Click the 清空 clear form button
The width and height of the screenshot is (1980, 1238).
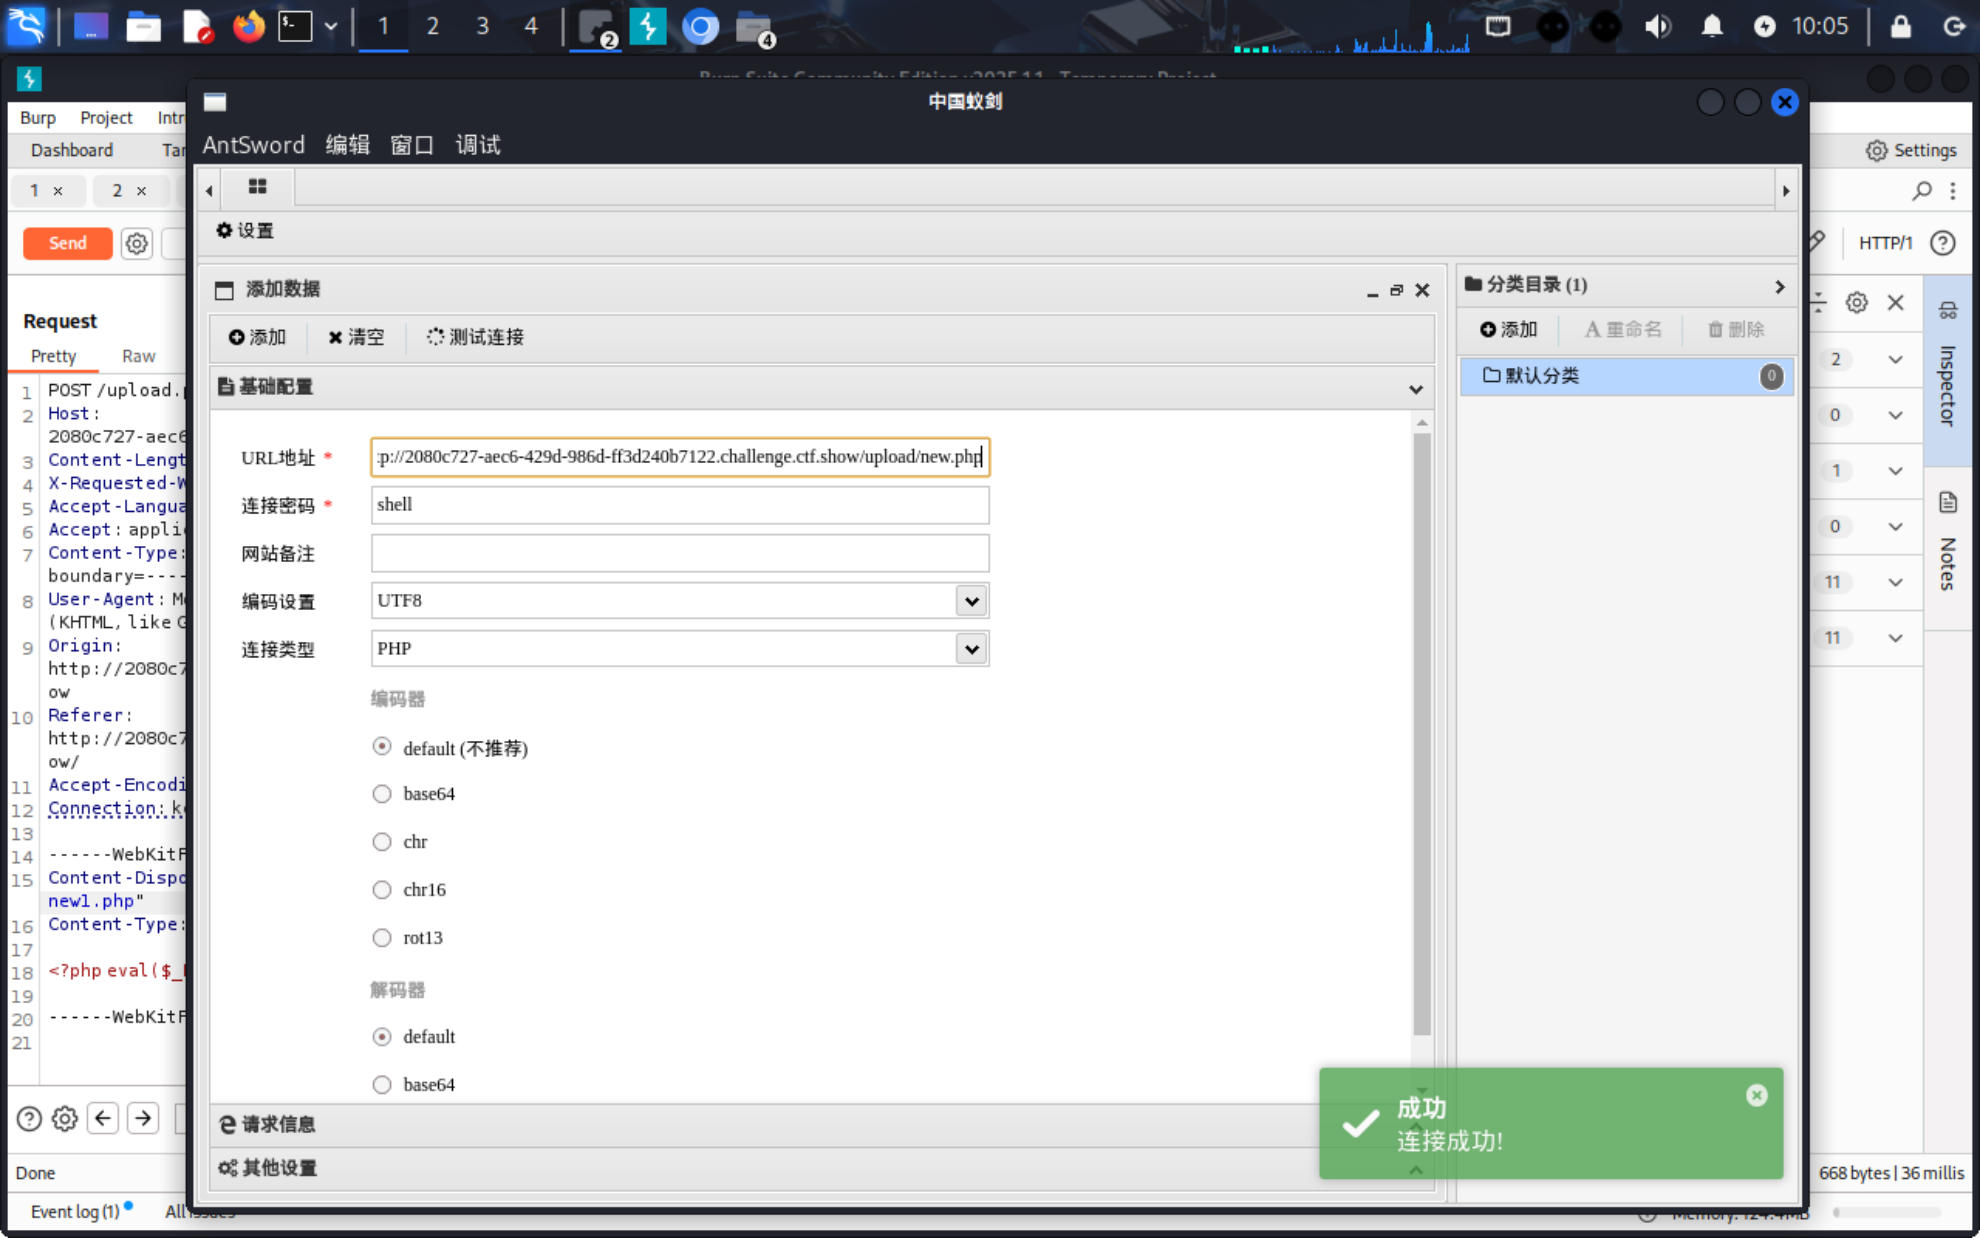356,337
